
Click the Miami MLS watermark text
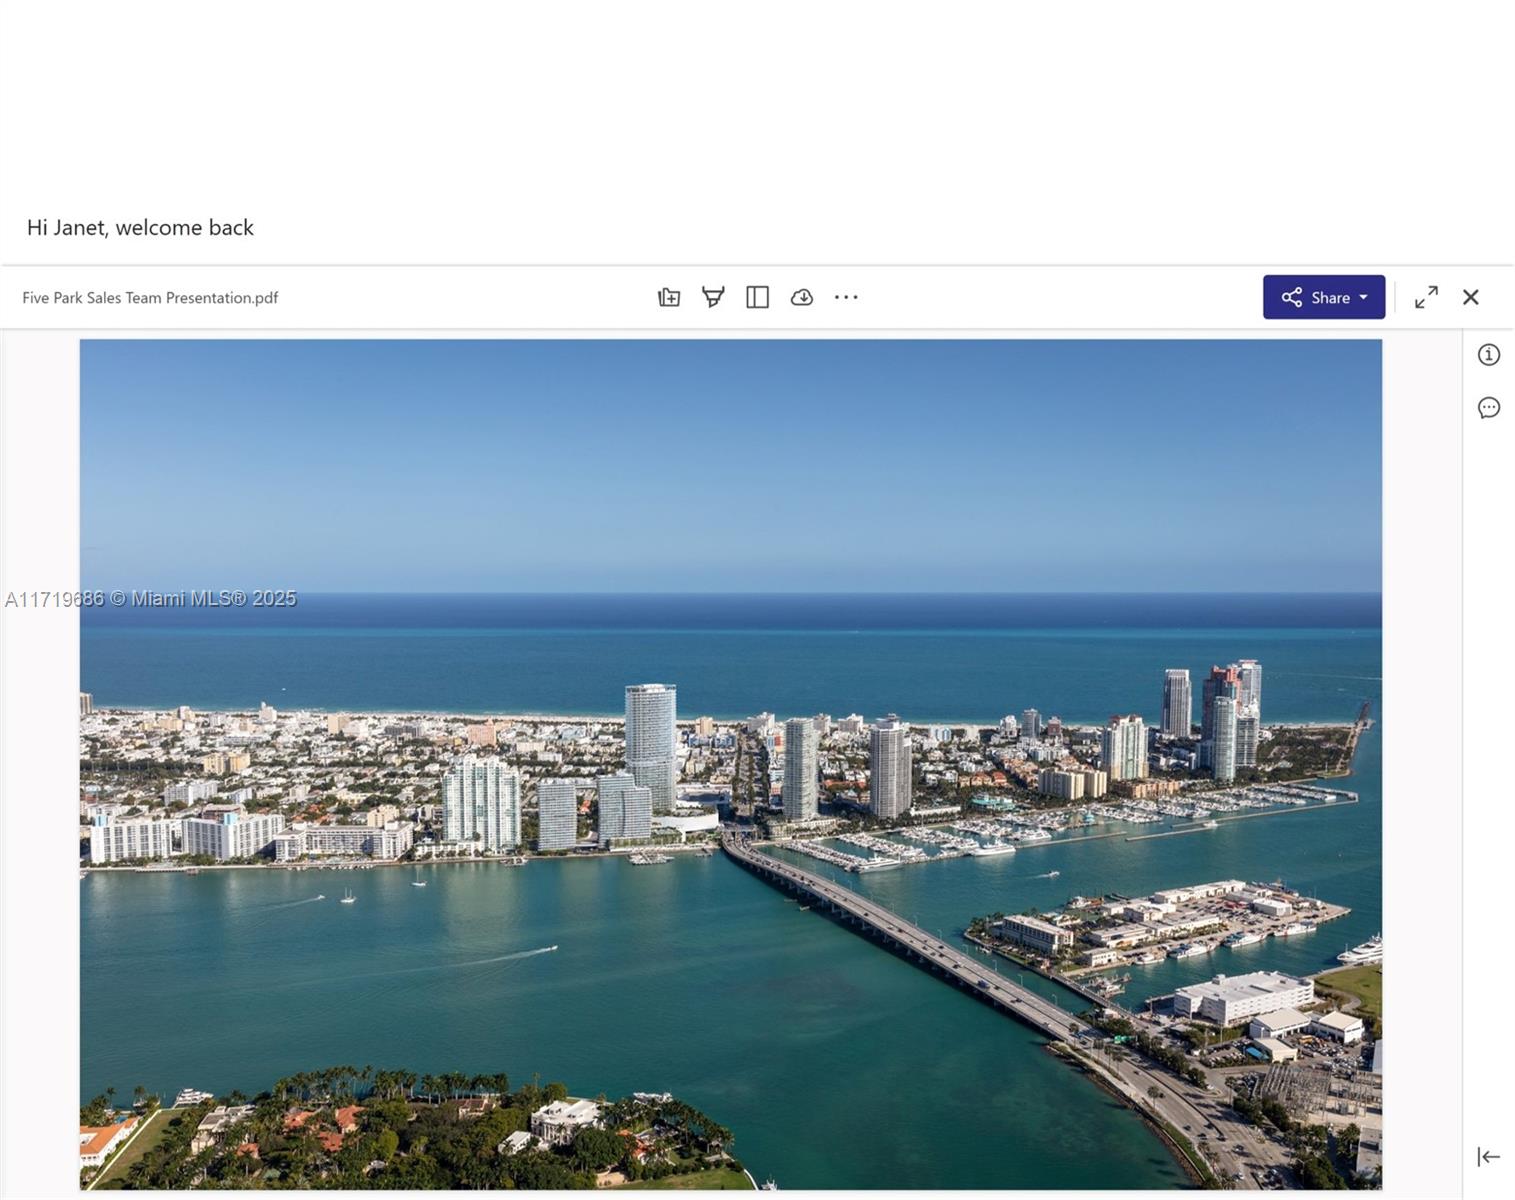click(151, 599)
